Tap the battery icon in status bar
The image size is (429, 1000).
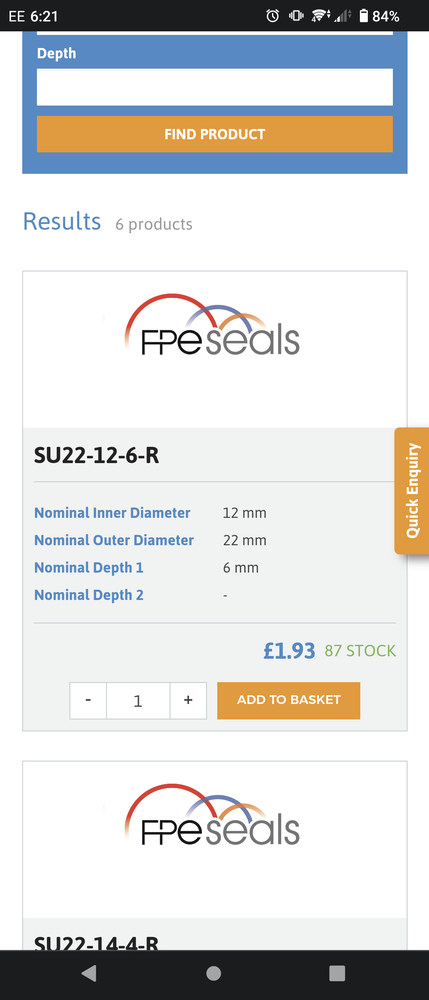[x=363, y=16]
